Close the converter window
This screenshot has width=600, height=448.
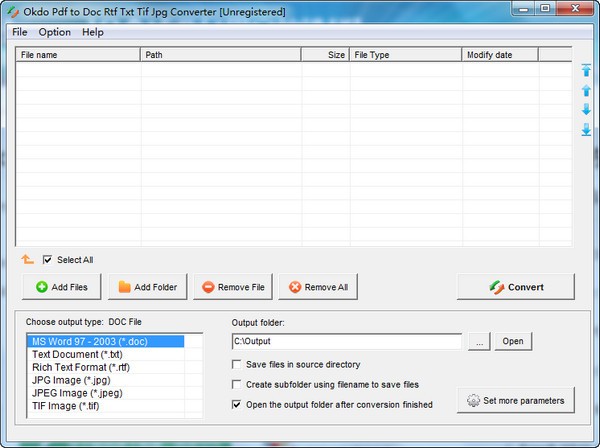click(575, 8)
